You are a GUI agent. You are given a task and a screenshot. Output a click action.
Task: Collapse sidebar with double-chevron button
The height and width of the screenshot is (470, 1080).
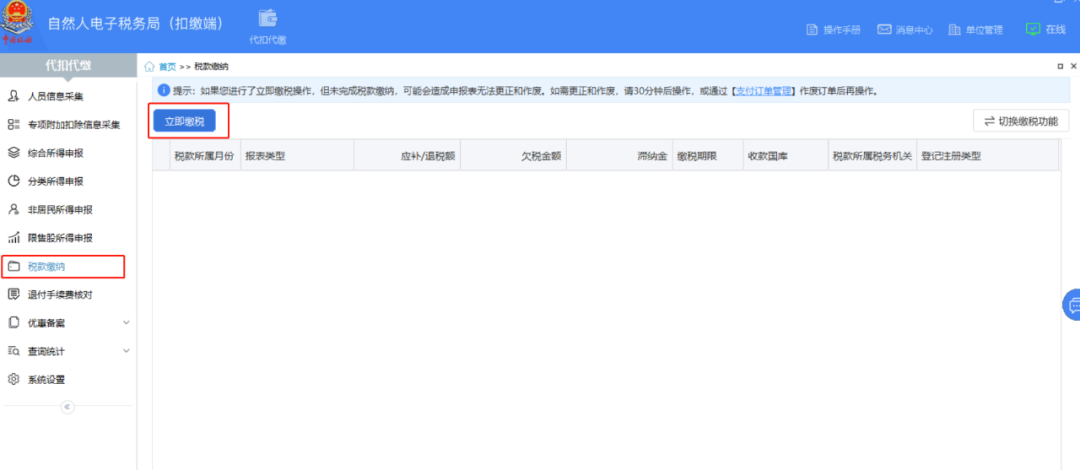[68, 407]
